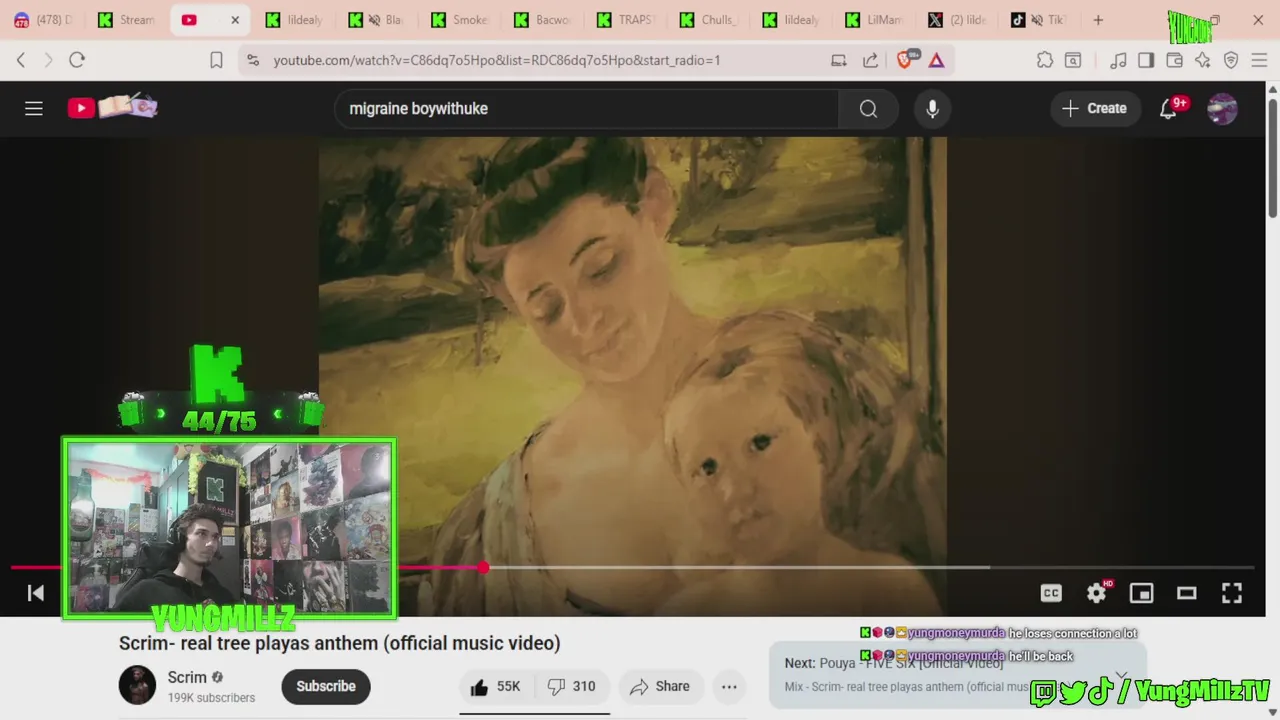The width and height of the screenshot is (1280, 720).
Task: Open Leo AI sparkle icon
Action: pos(1202,60)
